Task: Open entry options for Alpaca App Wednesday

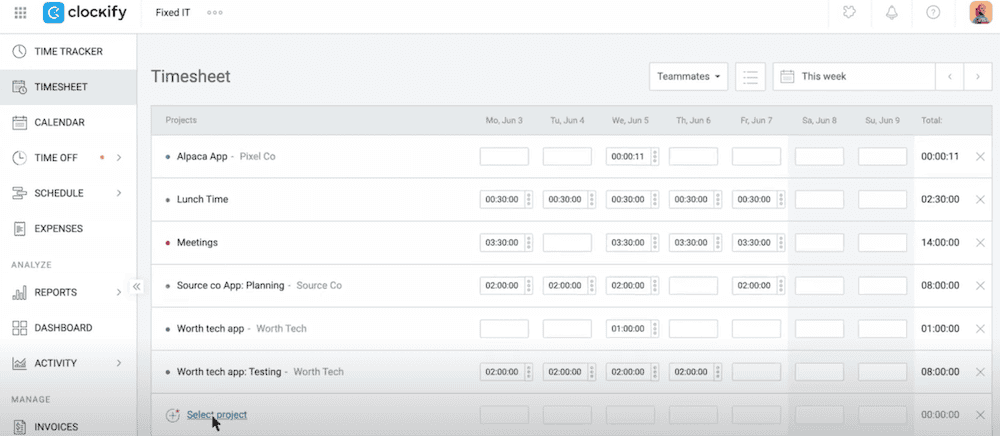Action: 654,157
